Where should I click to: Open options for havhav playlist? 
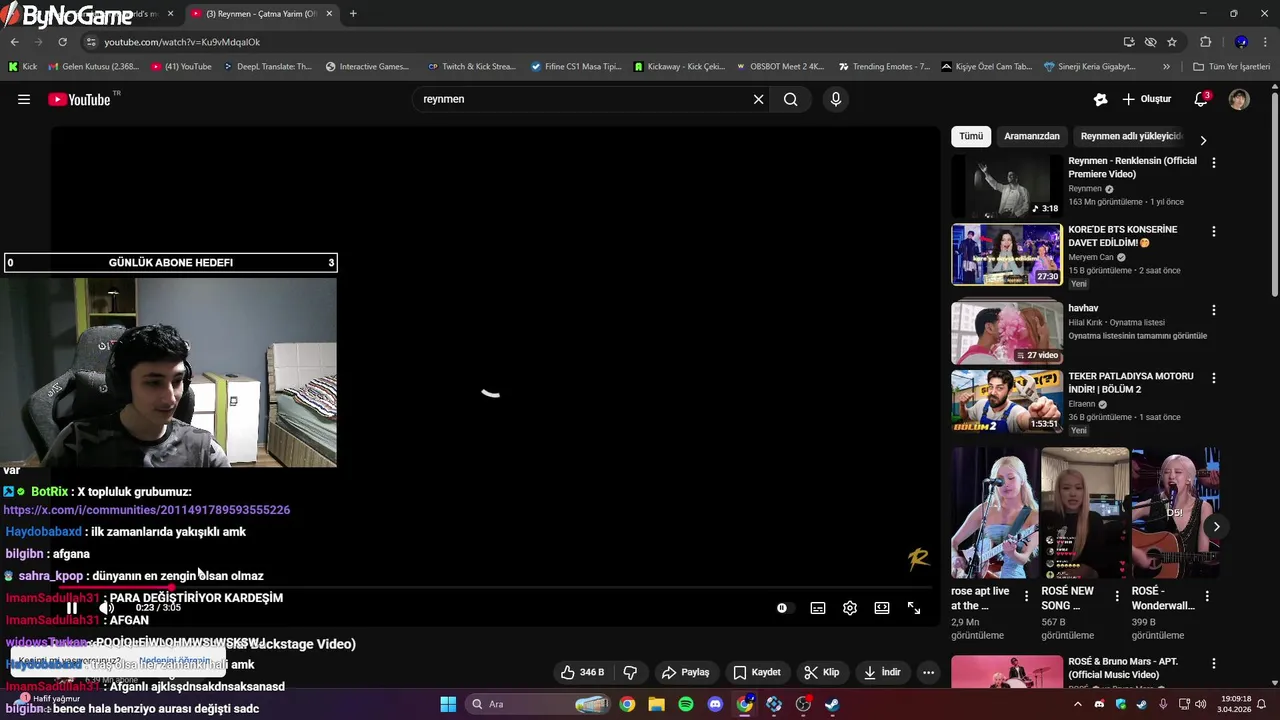point(1214,310)
